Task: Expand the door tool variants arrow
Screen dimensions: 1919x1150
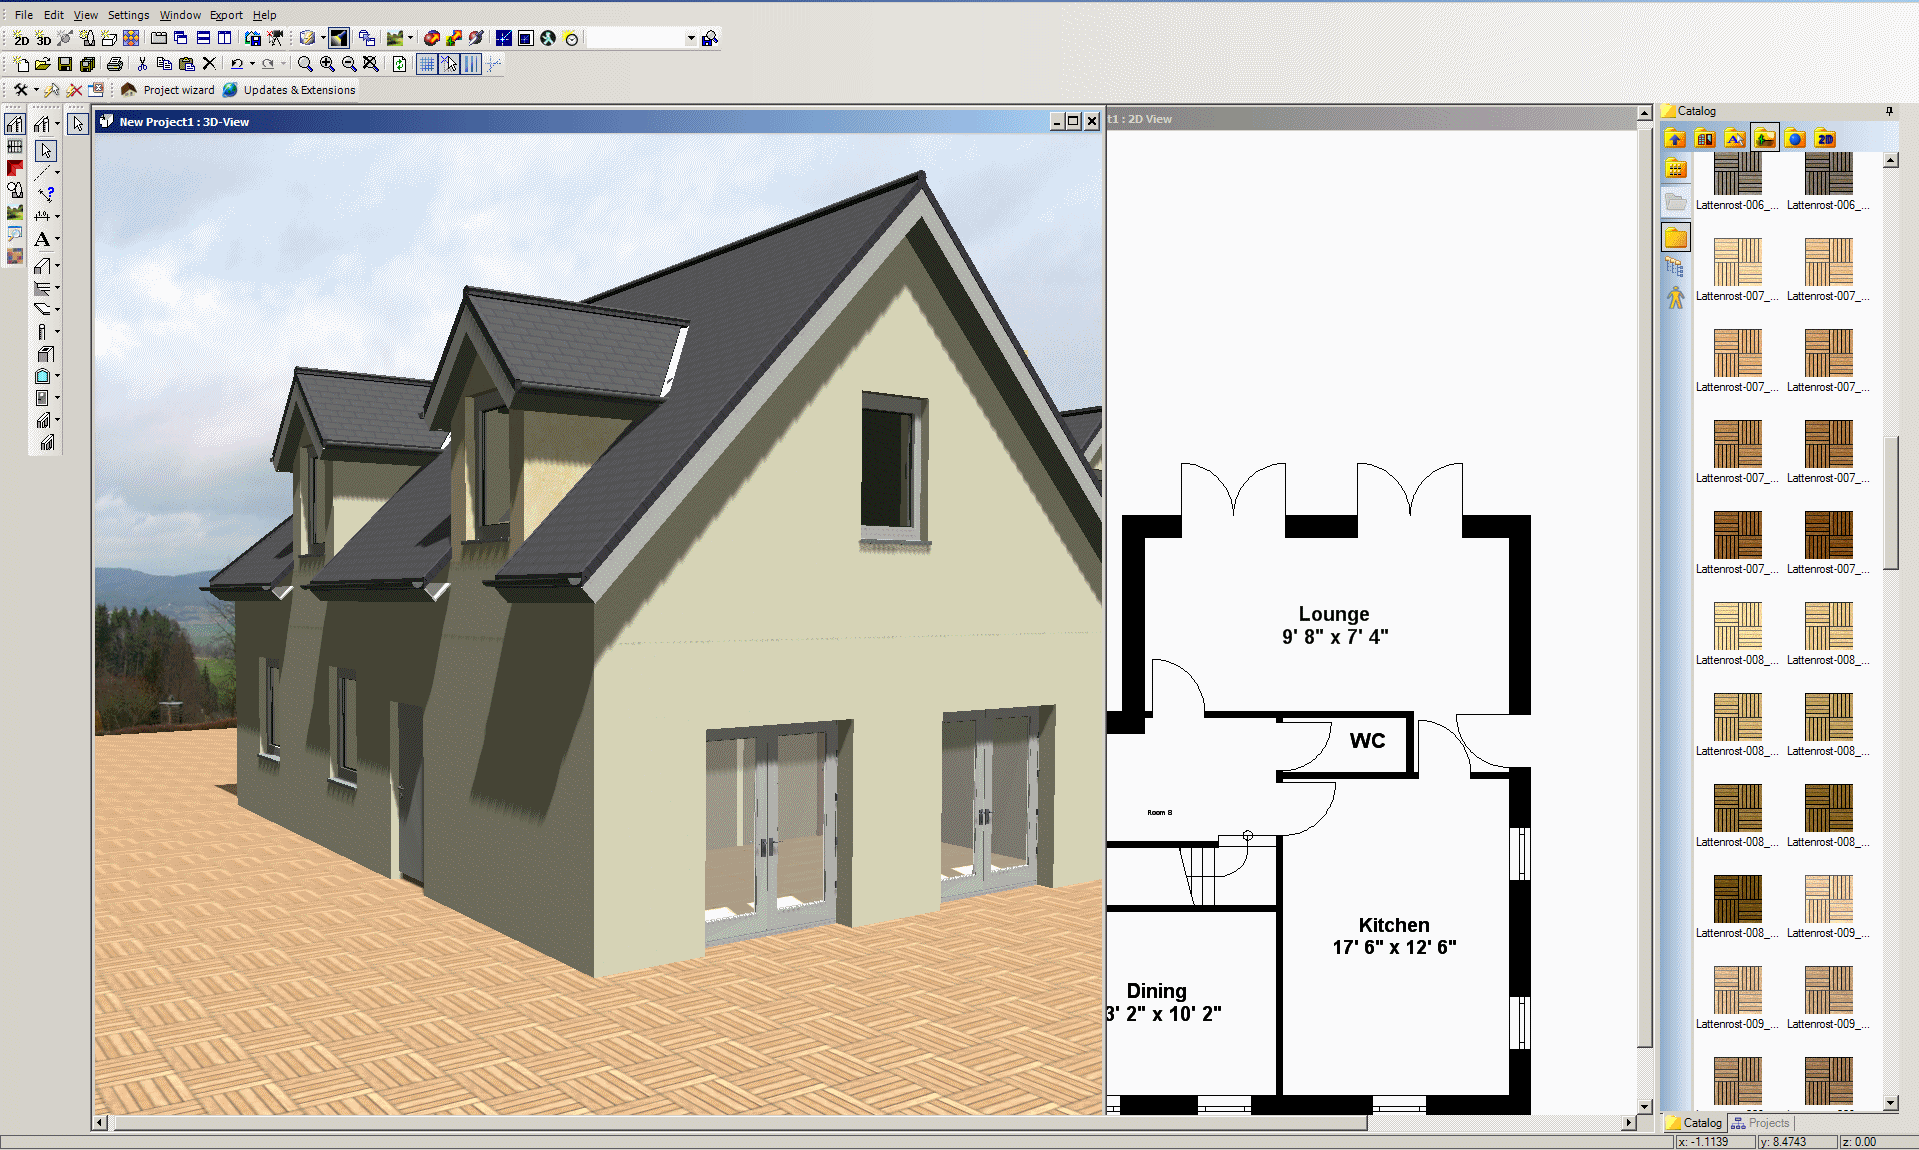Action: click(x=57, y=398)
